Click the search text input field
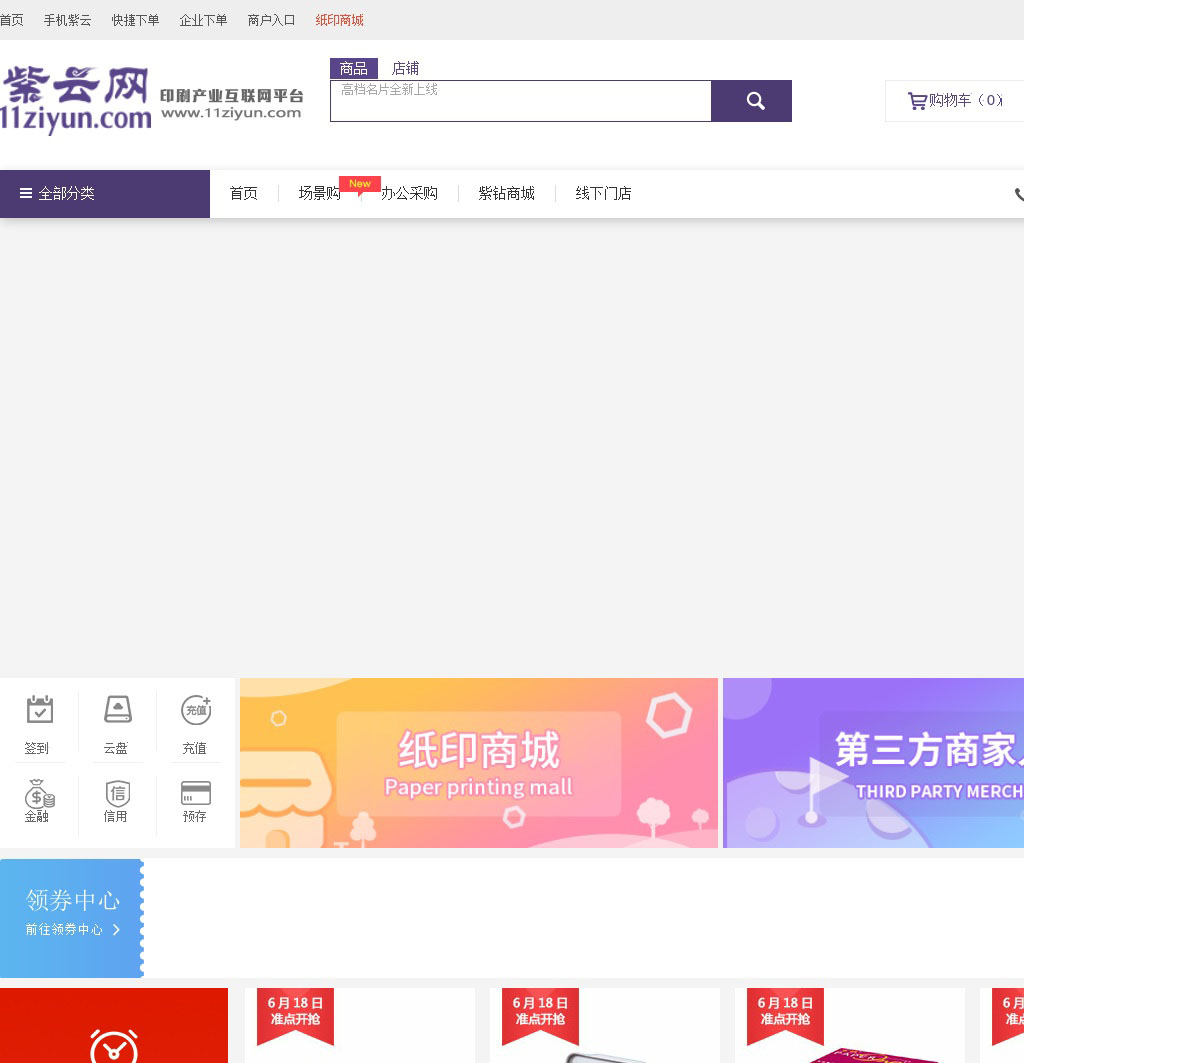The height and width of the screenshot is (1063, 1200). (x=520, y=102)
